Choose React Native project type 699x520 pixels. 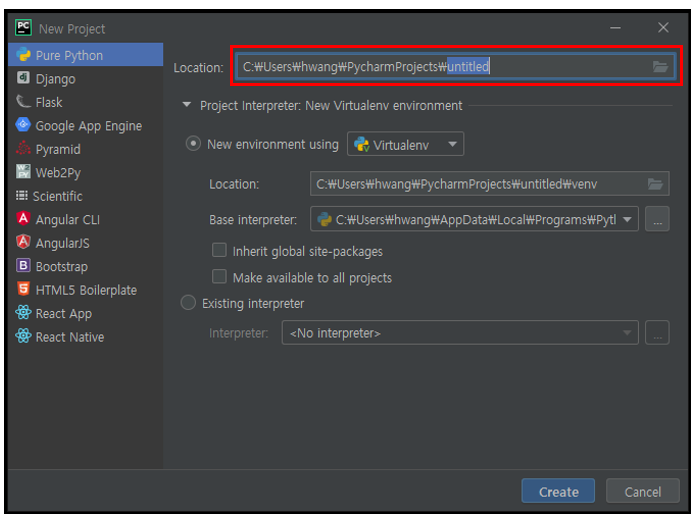coord(86,337)
